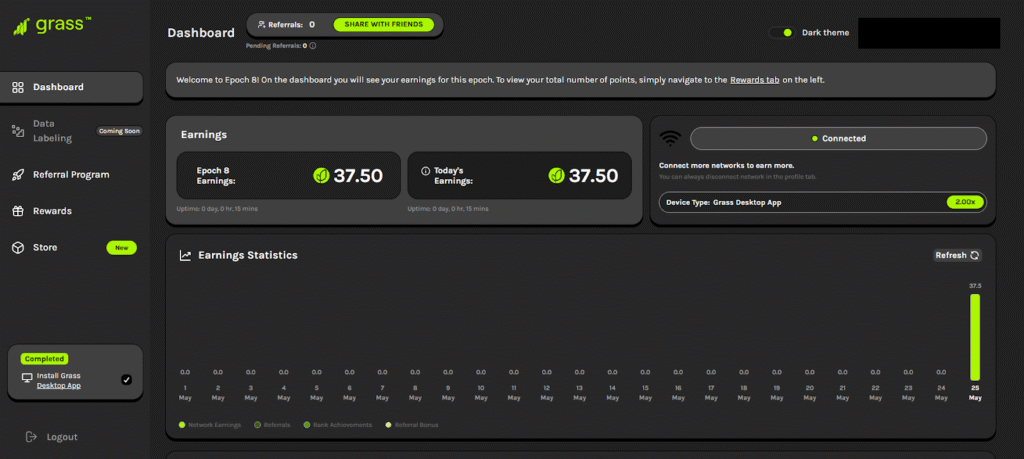Screen dimensions: 1024x459
Task: Click the Refresh button in Earnings Statistics
Action: click(957, 255)
